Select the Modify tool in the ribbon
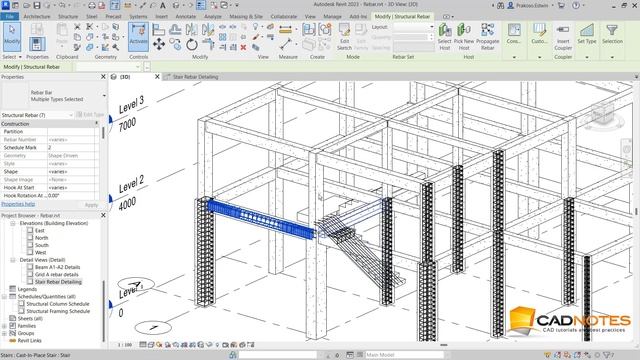The image size is (640, 360). coord(12,36)
